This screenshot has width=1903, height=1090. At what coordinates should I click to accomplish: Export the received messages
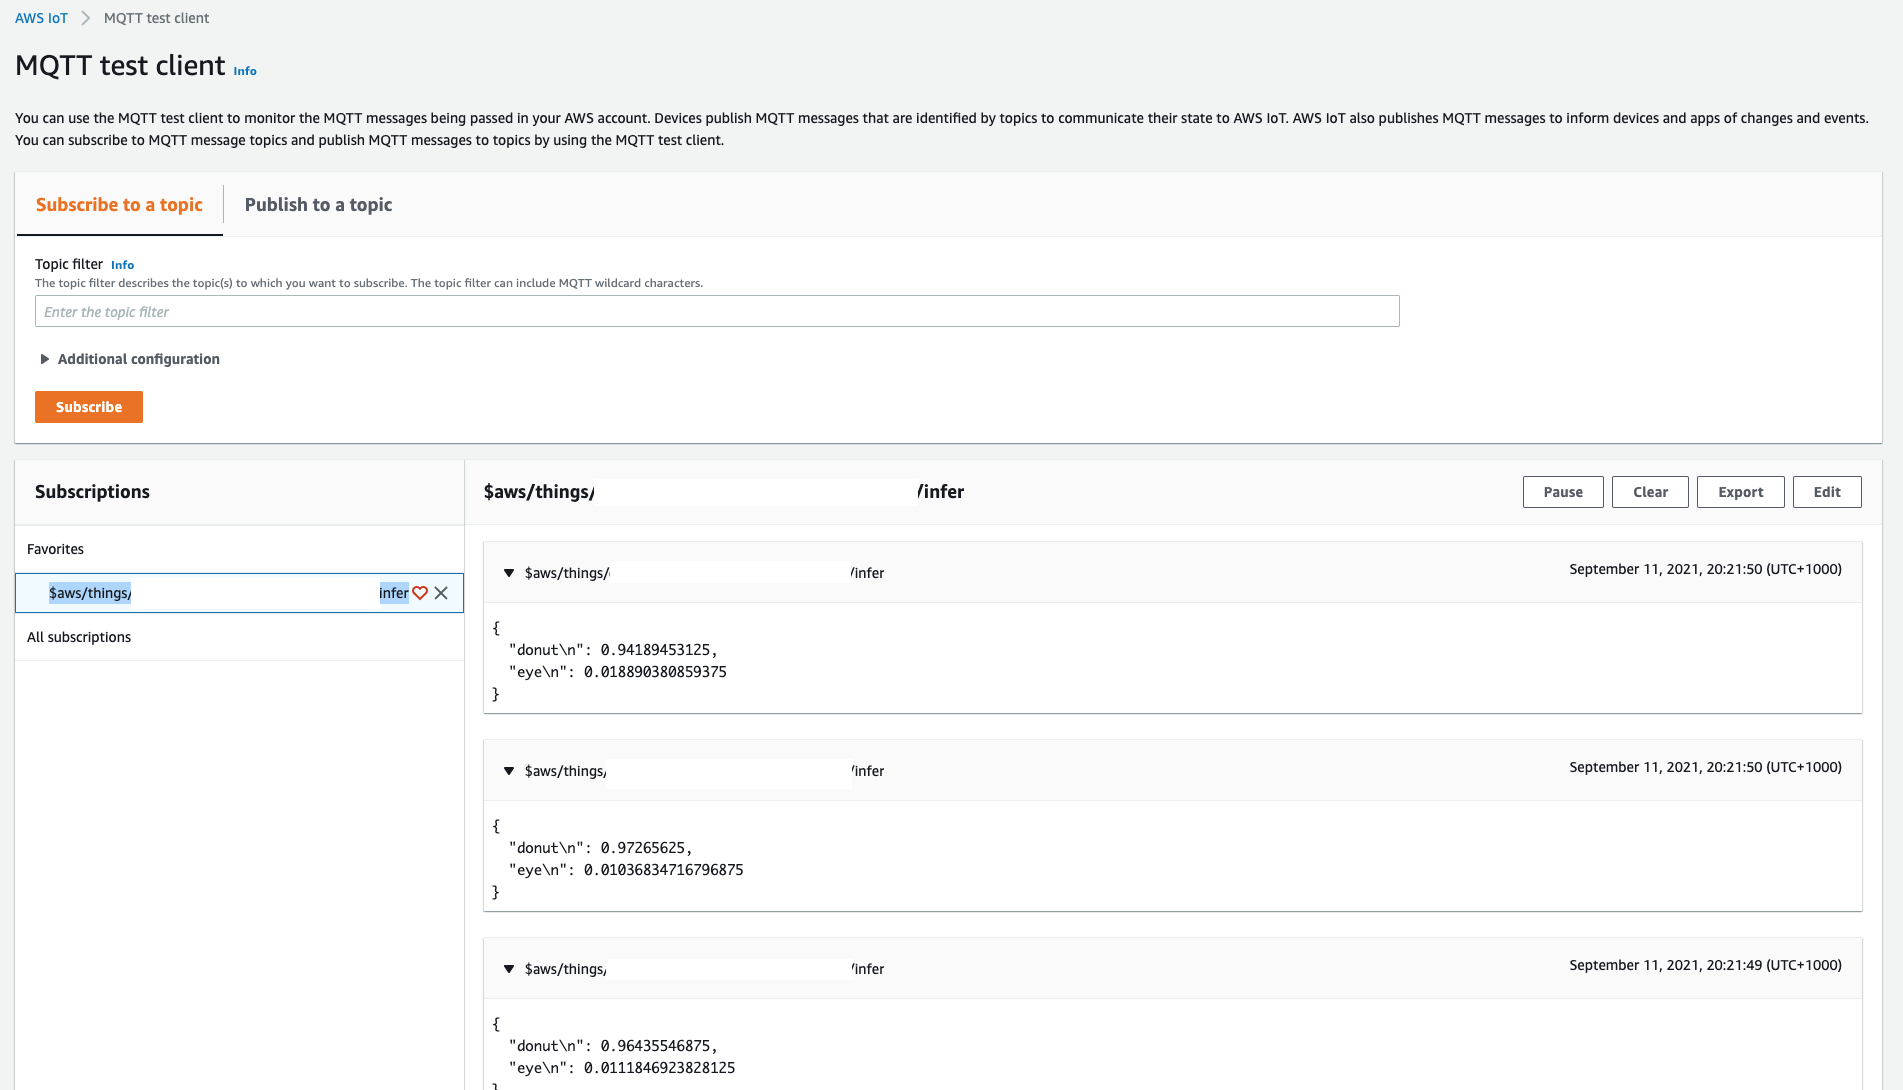tap(1741, 492)
